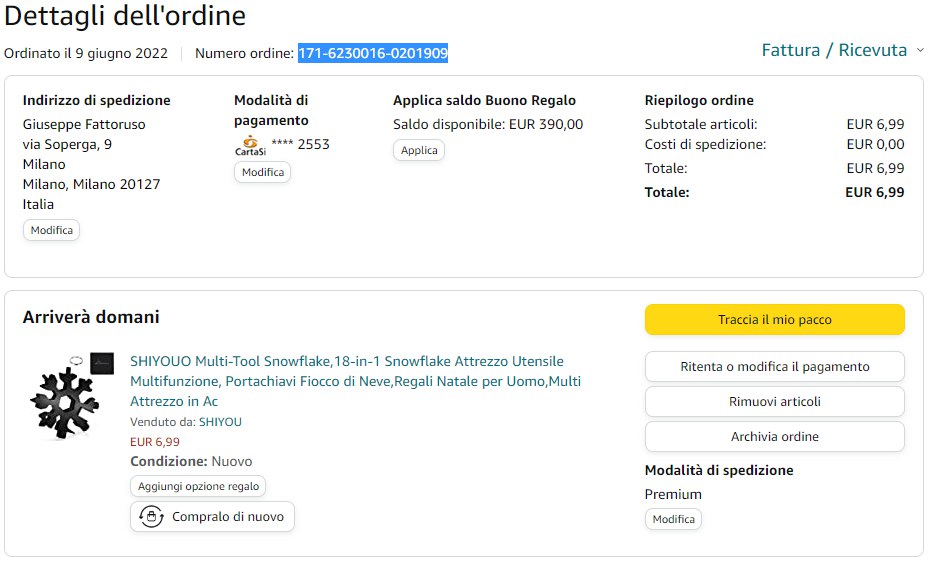Click Modifica under payment method

click(262, 172)
